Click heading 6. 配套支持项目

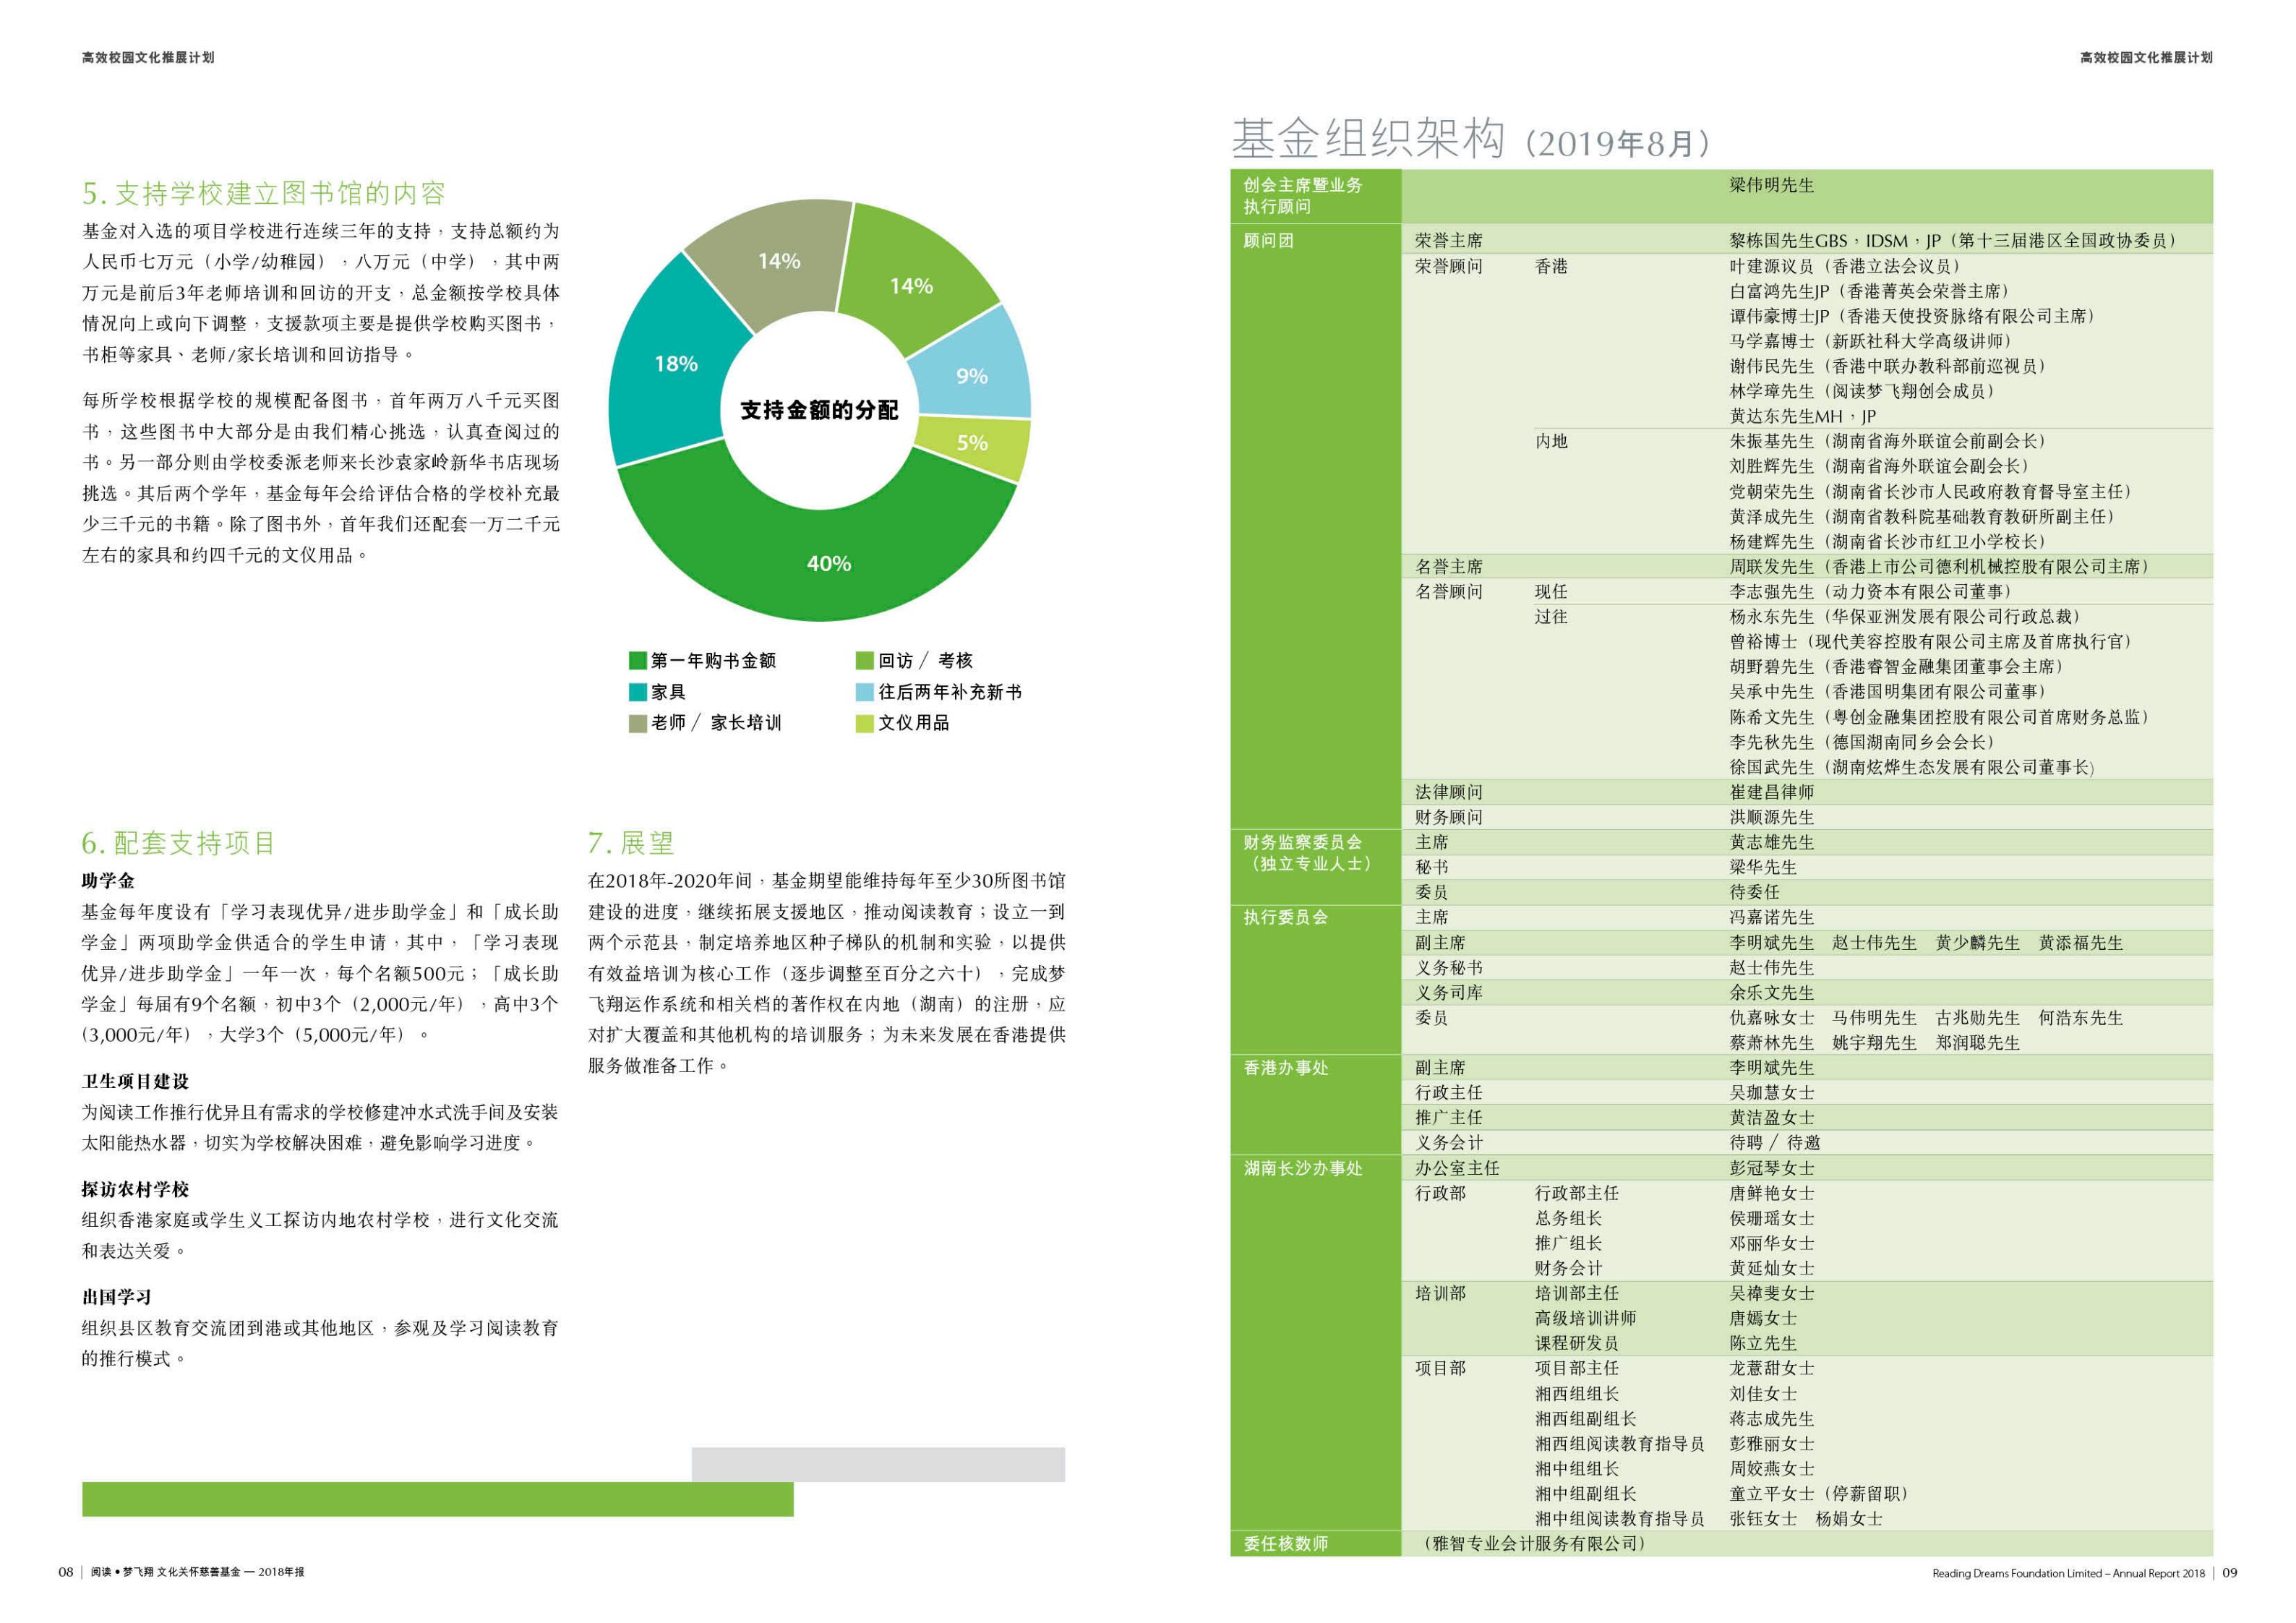pyautogui.click(x=178, y=843)
